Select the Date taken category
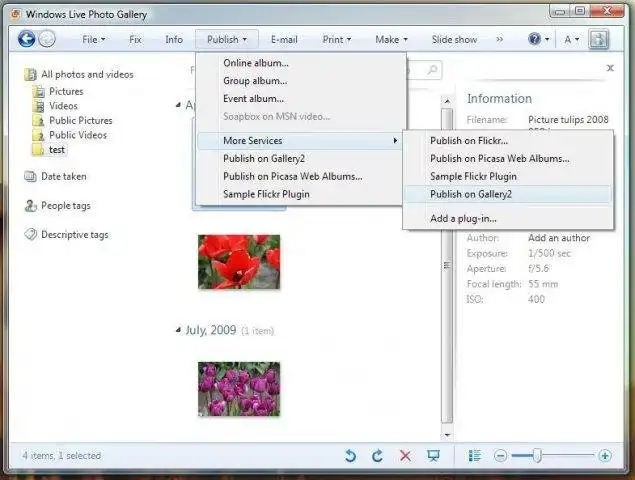This screenshot has width=635, height=480. click(64, 177)
